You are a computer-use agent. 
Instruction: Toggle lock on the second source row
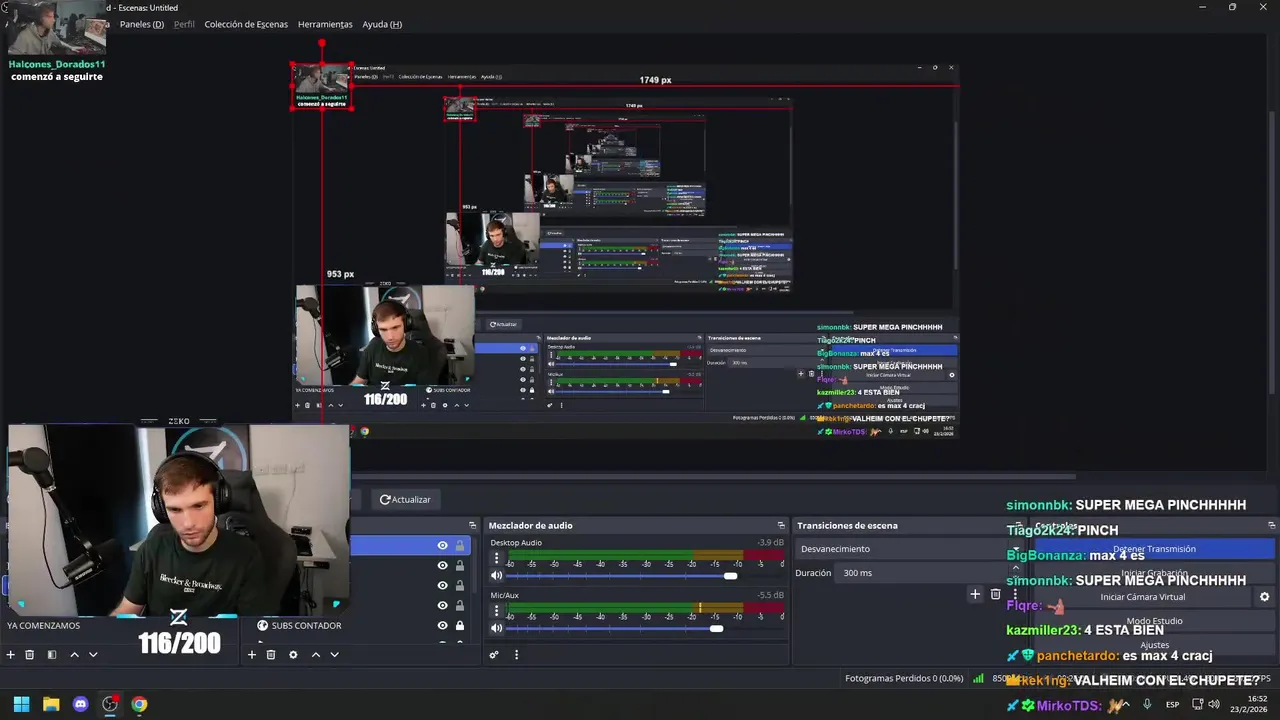pos(460,565)
